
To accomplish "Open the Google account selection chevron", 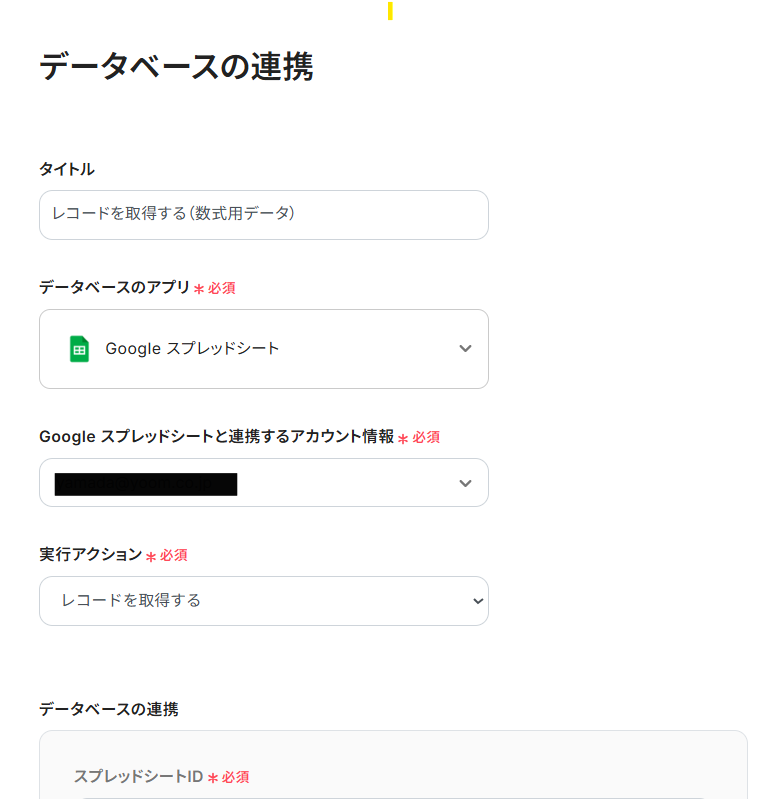I will [465, 483].
